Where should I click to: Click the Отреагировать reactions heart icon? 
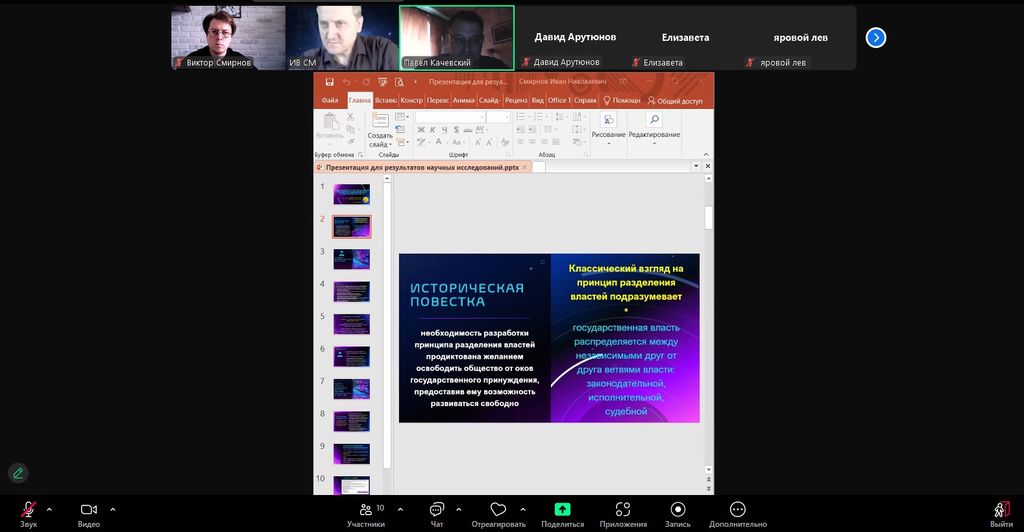click(x=498, y=510)
